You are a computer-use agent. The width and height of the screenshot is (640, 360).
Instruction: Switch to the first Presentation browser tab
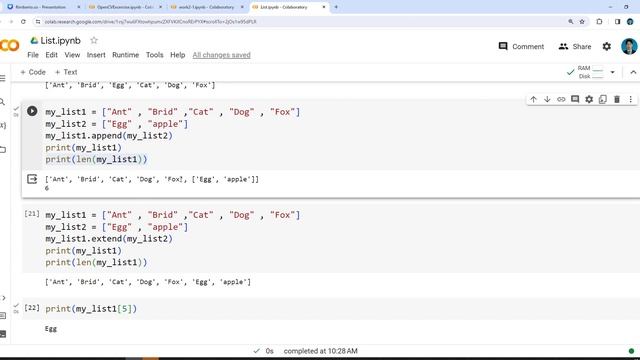coord(43,7)
